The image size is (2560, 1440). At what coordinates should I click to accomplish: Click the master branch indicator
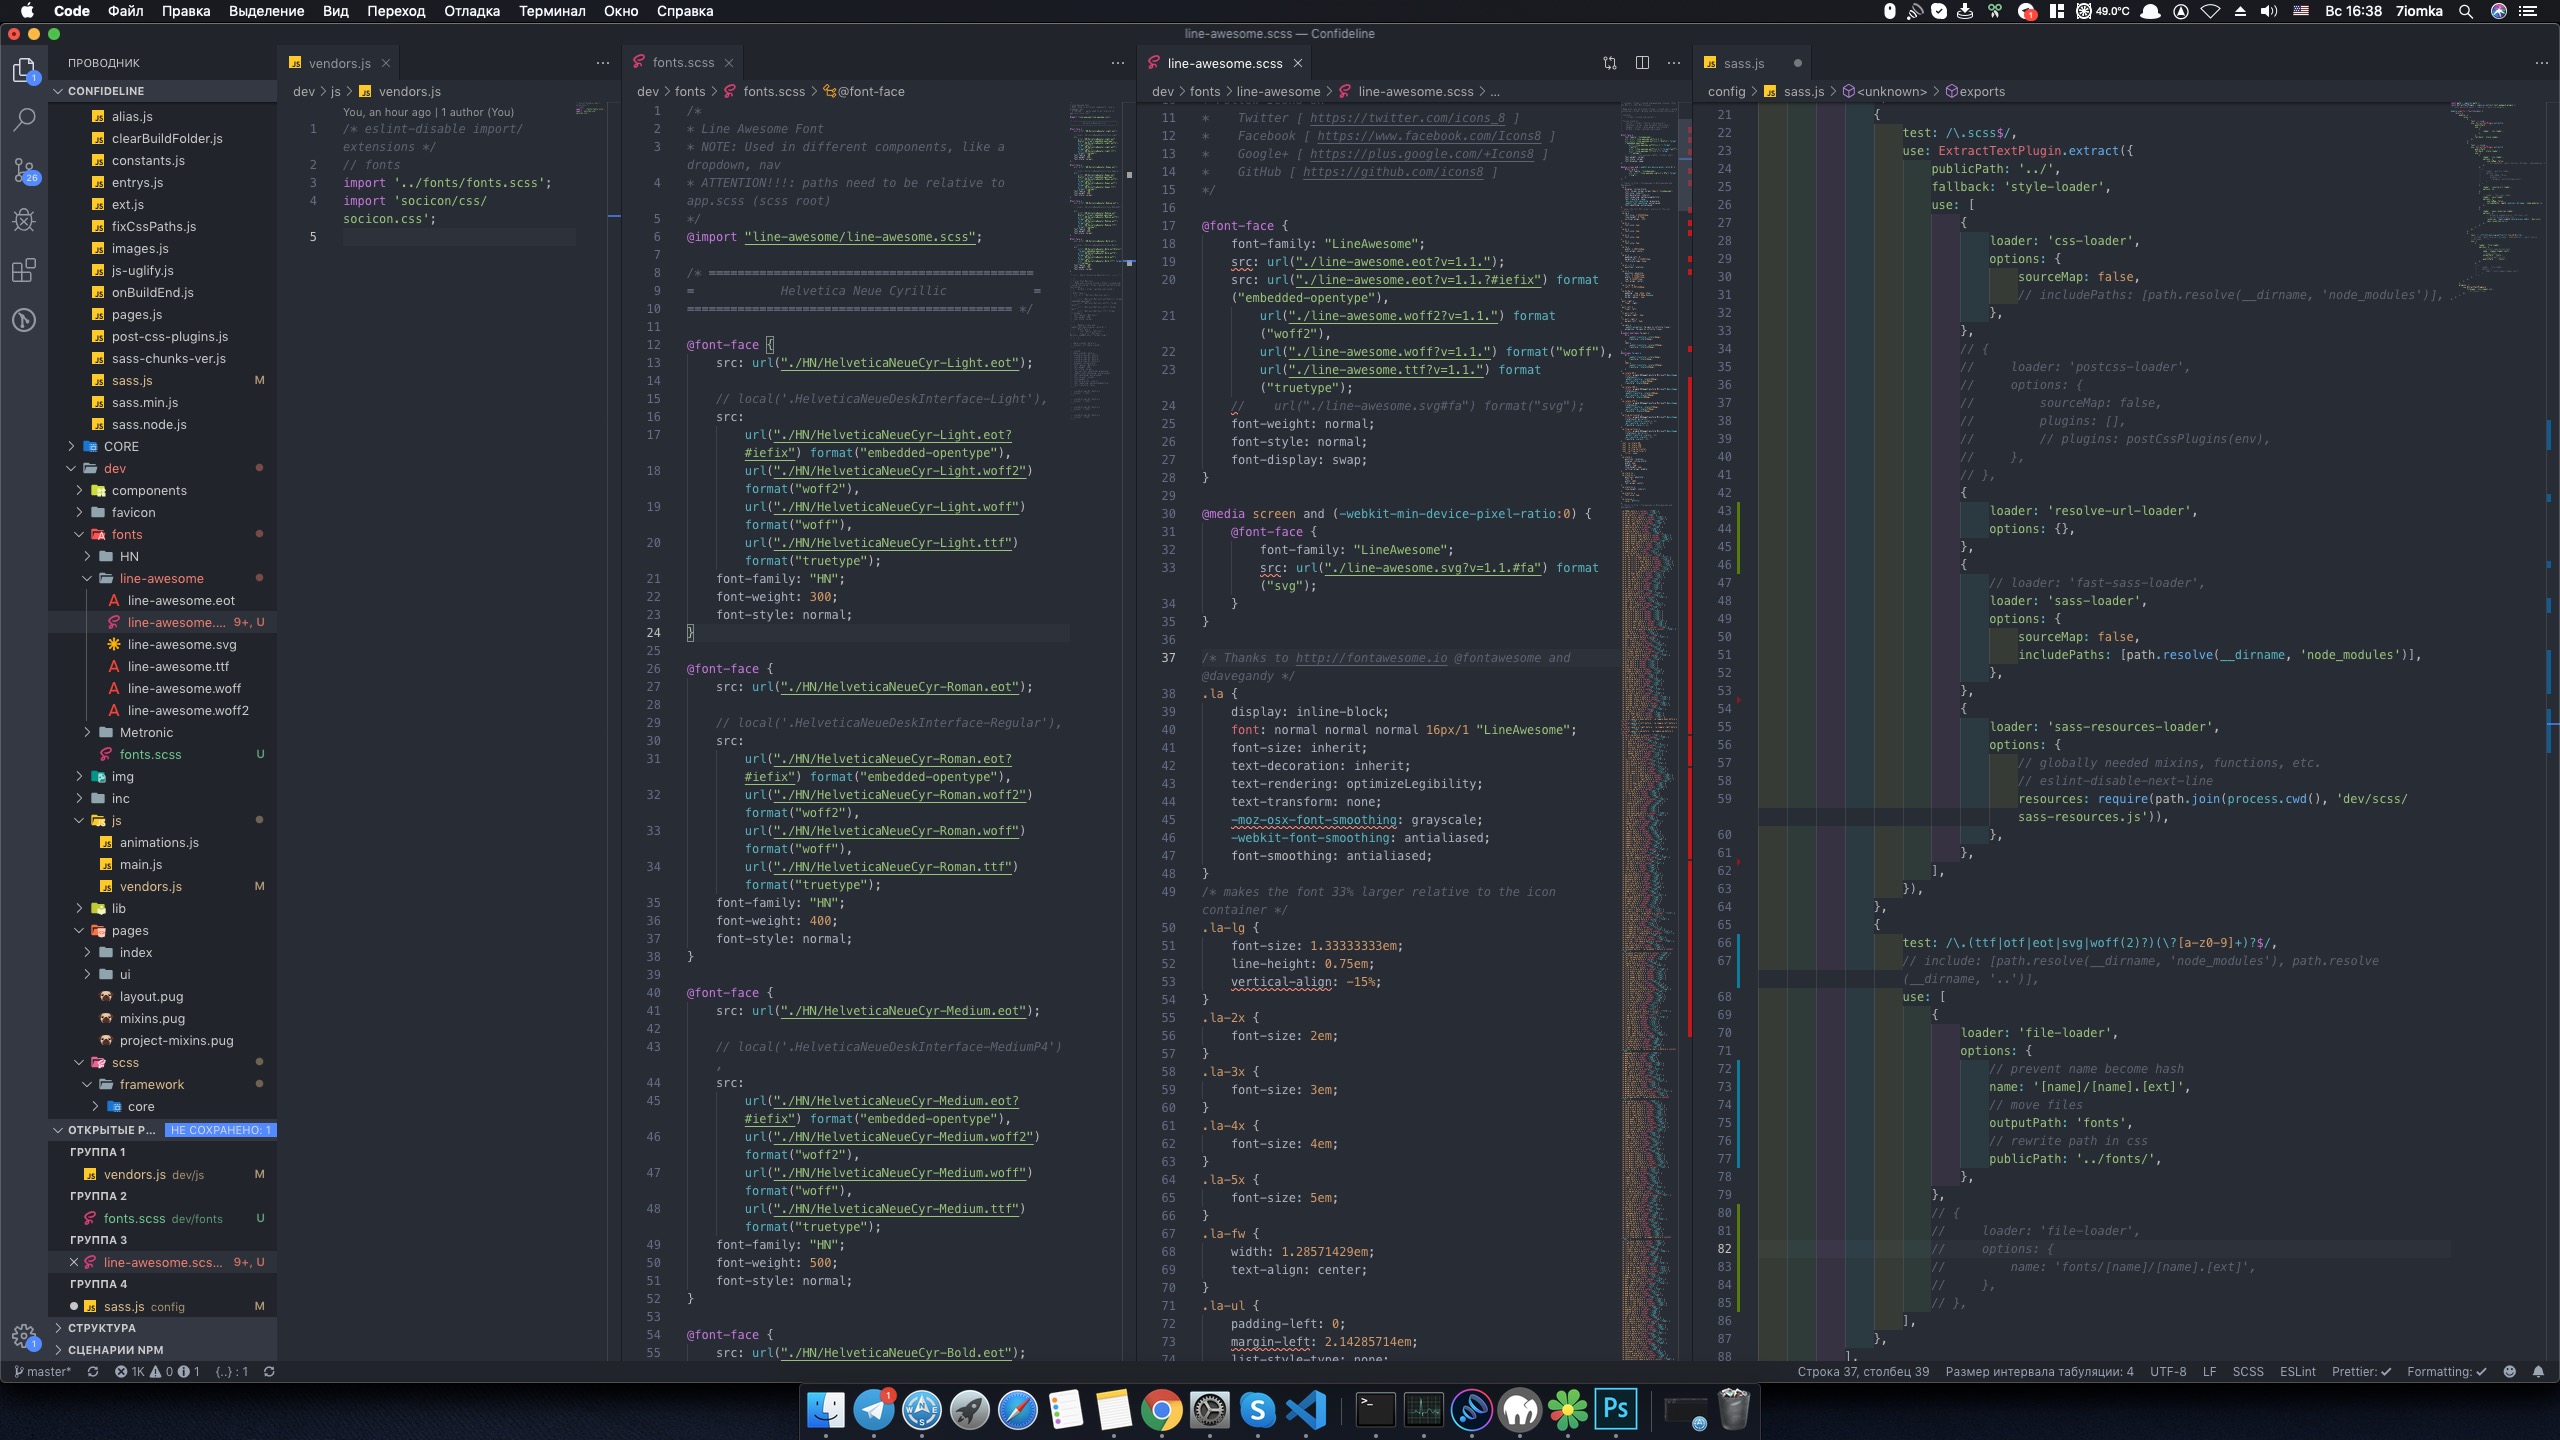tap(43, 1372)
